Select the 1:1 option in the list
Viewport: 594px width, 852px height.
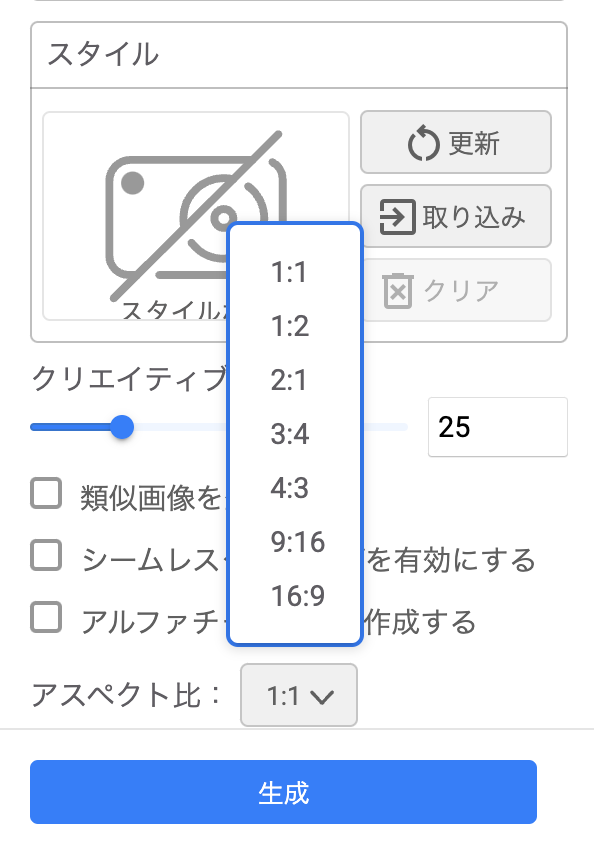click(x=295, y=272)
